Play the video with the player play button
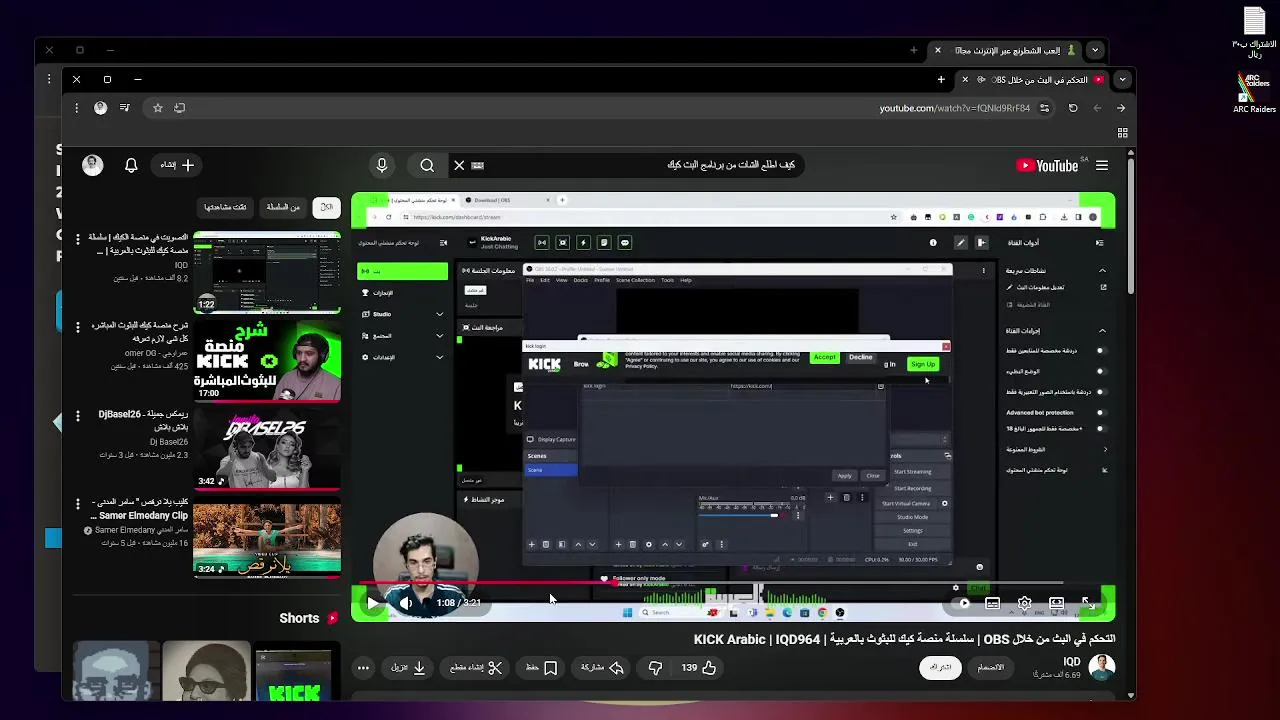Image resolution: width=1280 pixels, height=720 pixels. point(373,603)
